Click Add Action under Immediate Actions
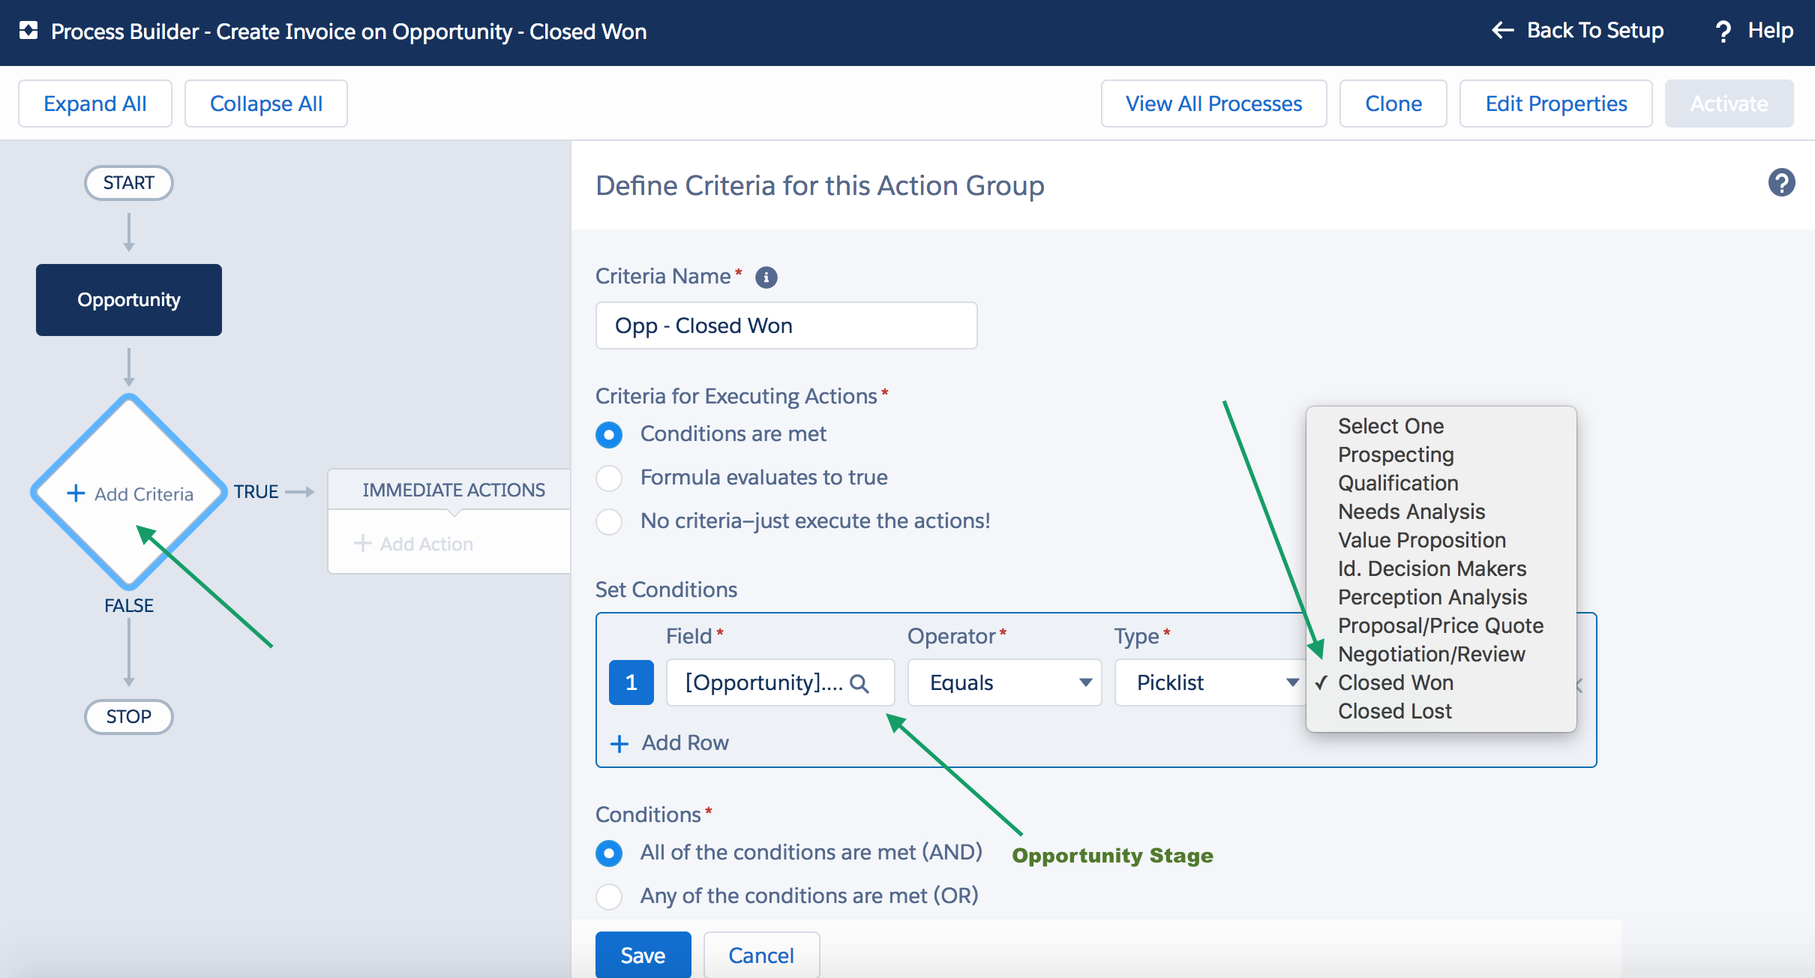Viewport: 1815px width, 978px height. point(414,544)
